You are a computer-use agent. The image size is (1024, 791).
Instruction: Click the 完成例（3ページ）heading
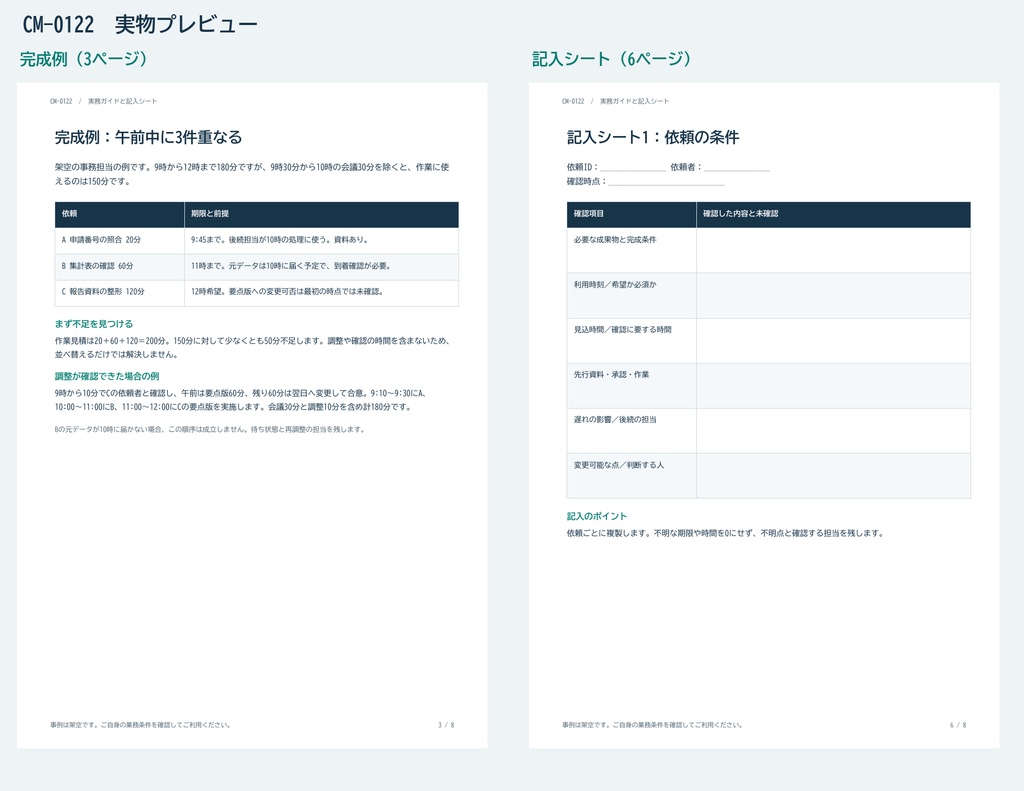click(83, 59)
